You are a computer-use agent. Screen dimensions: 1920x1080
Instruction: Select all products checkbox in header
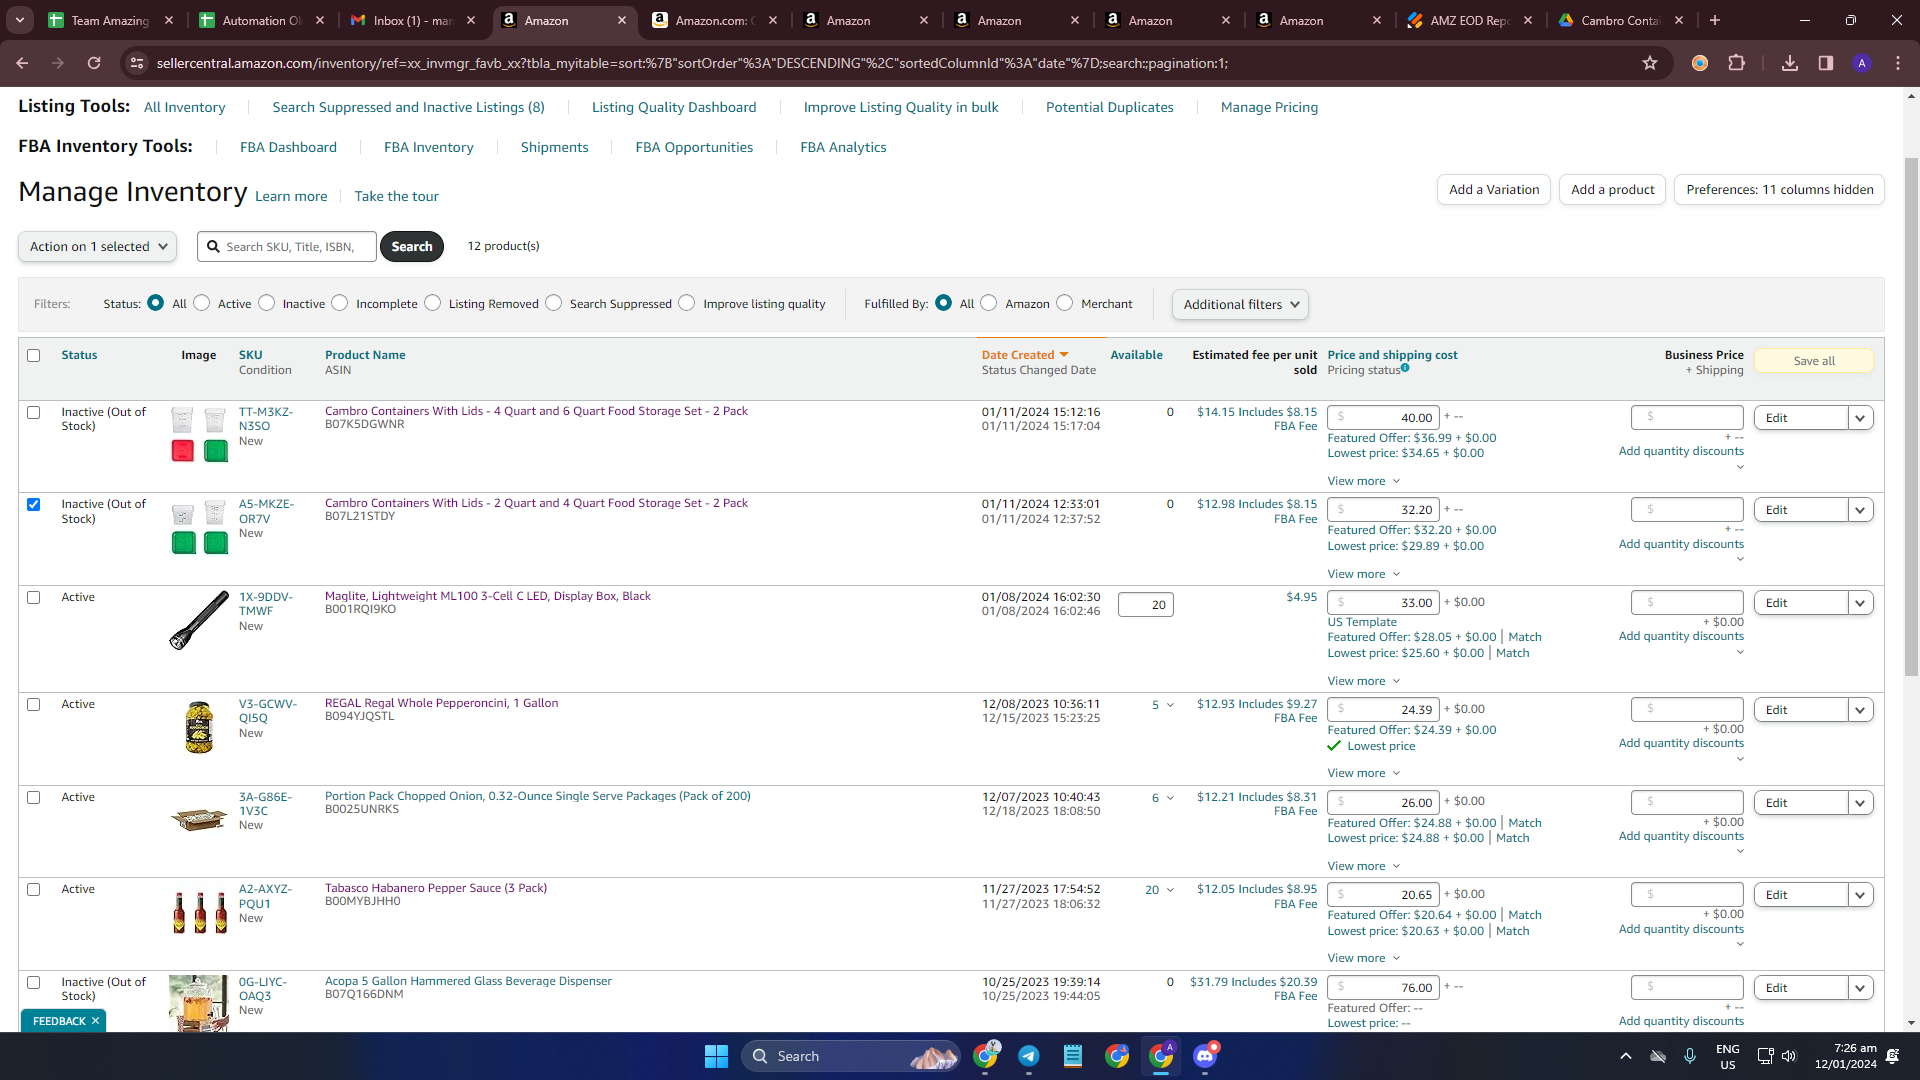click(x=34, y=355)
